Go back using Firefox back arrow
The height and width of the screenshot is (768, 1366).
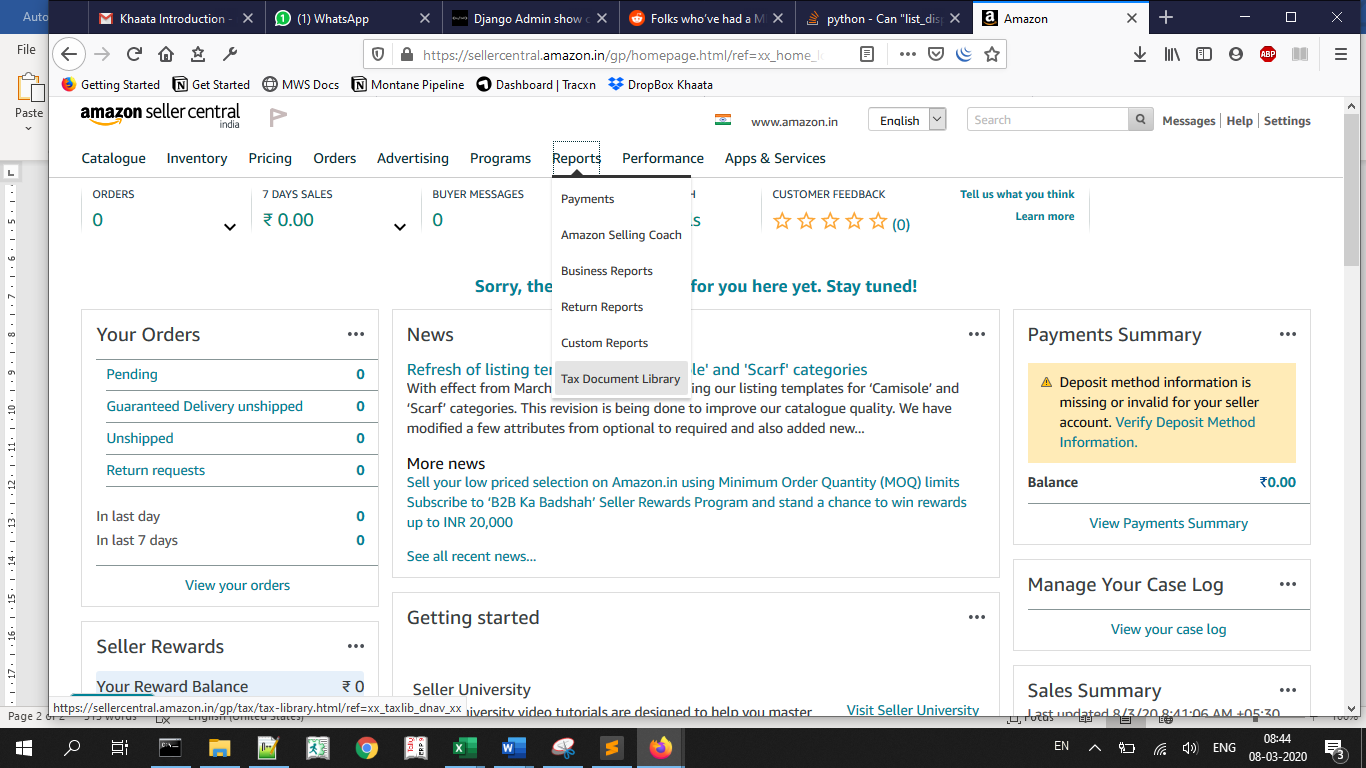pyautogui.click(x=69, y=54)
